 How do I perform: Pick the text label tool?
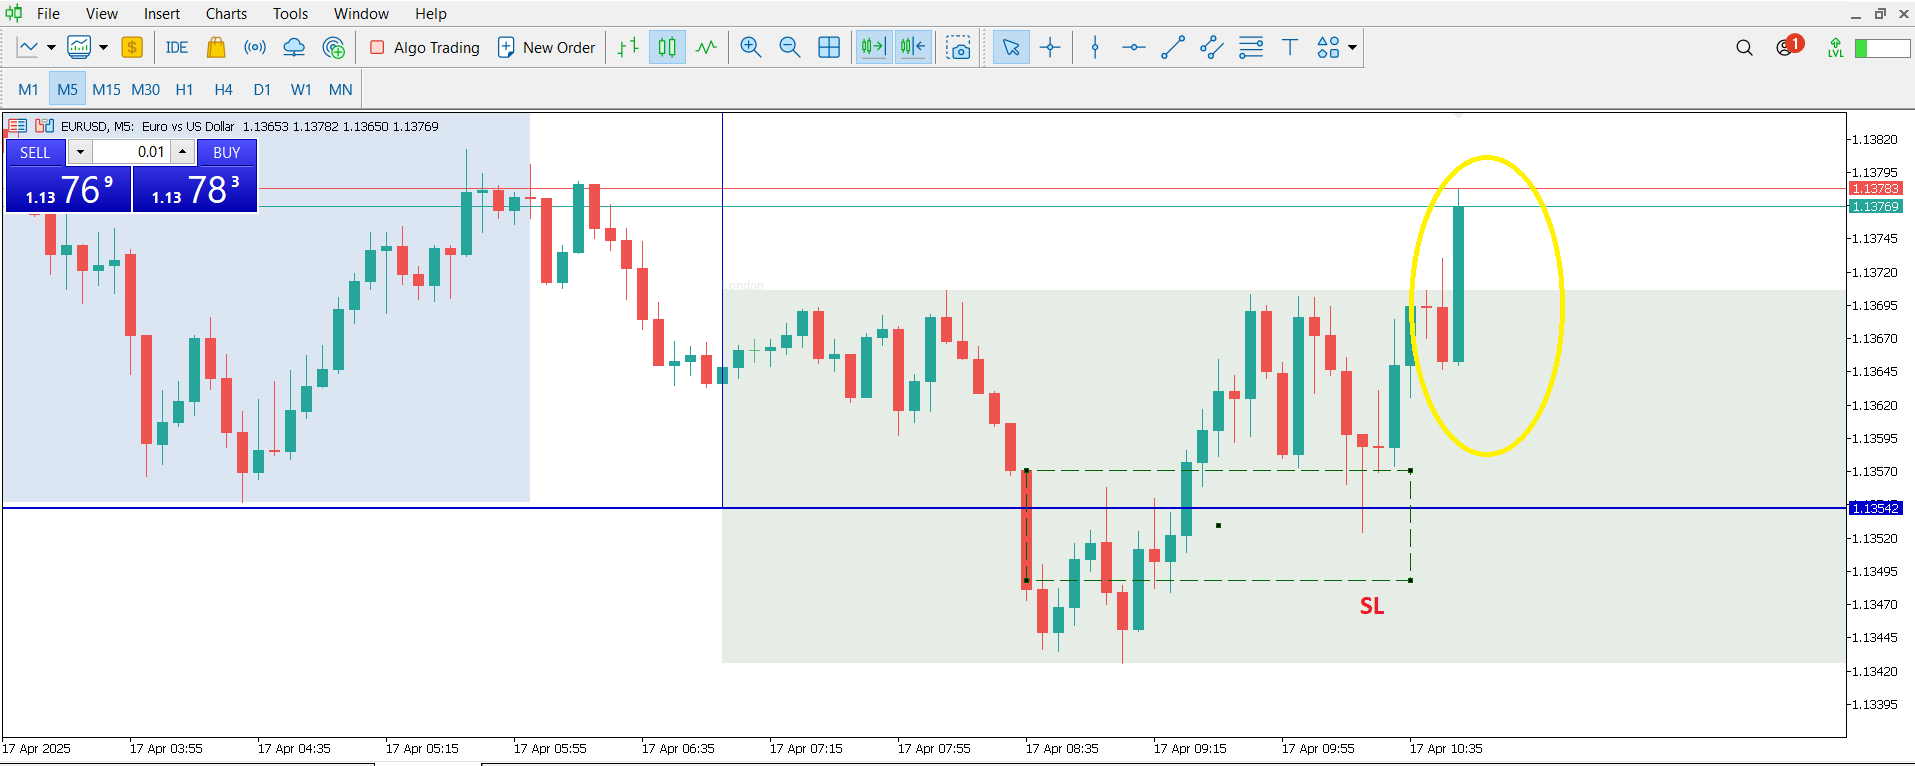(1289, 48)
